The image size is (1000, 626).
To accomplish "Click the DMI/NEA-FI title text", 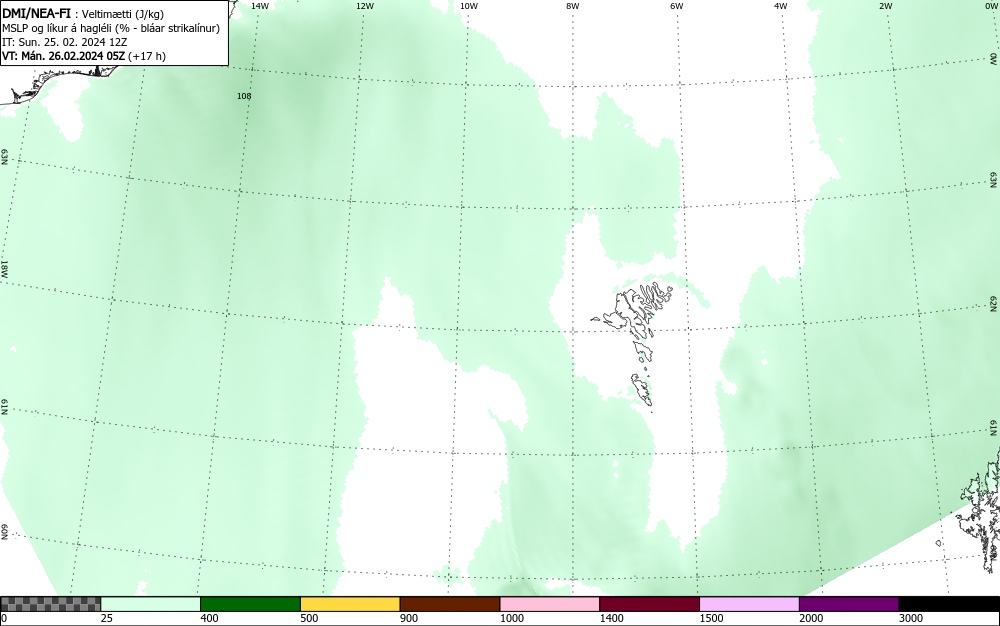I will pyautogui.click(x=36, y=13).
